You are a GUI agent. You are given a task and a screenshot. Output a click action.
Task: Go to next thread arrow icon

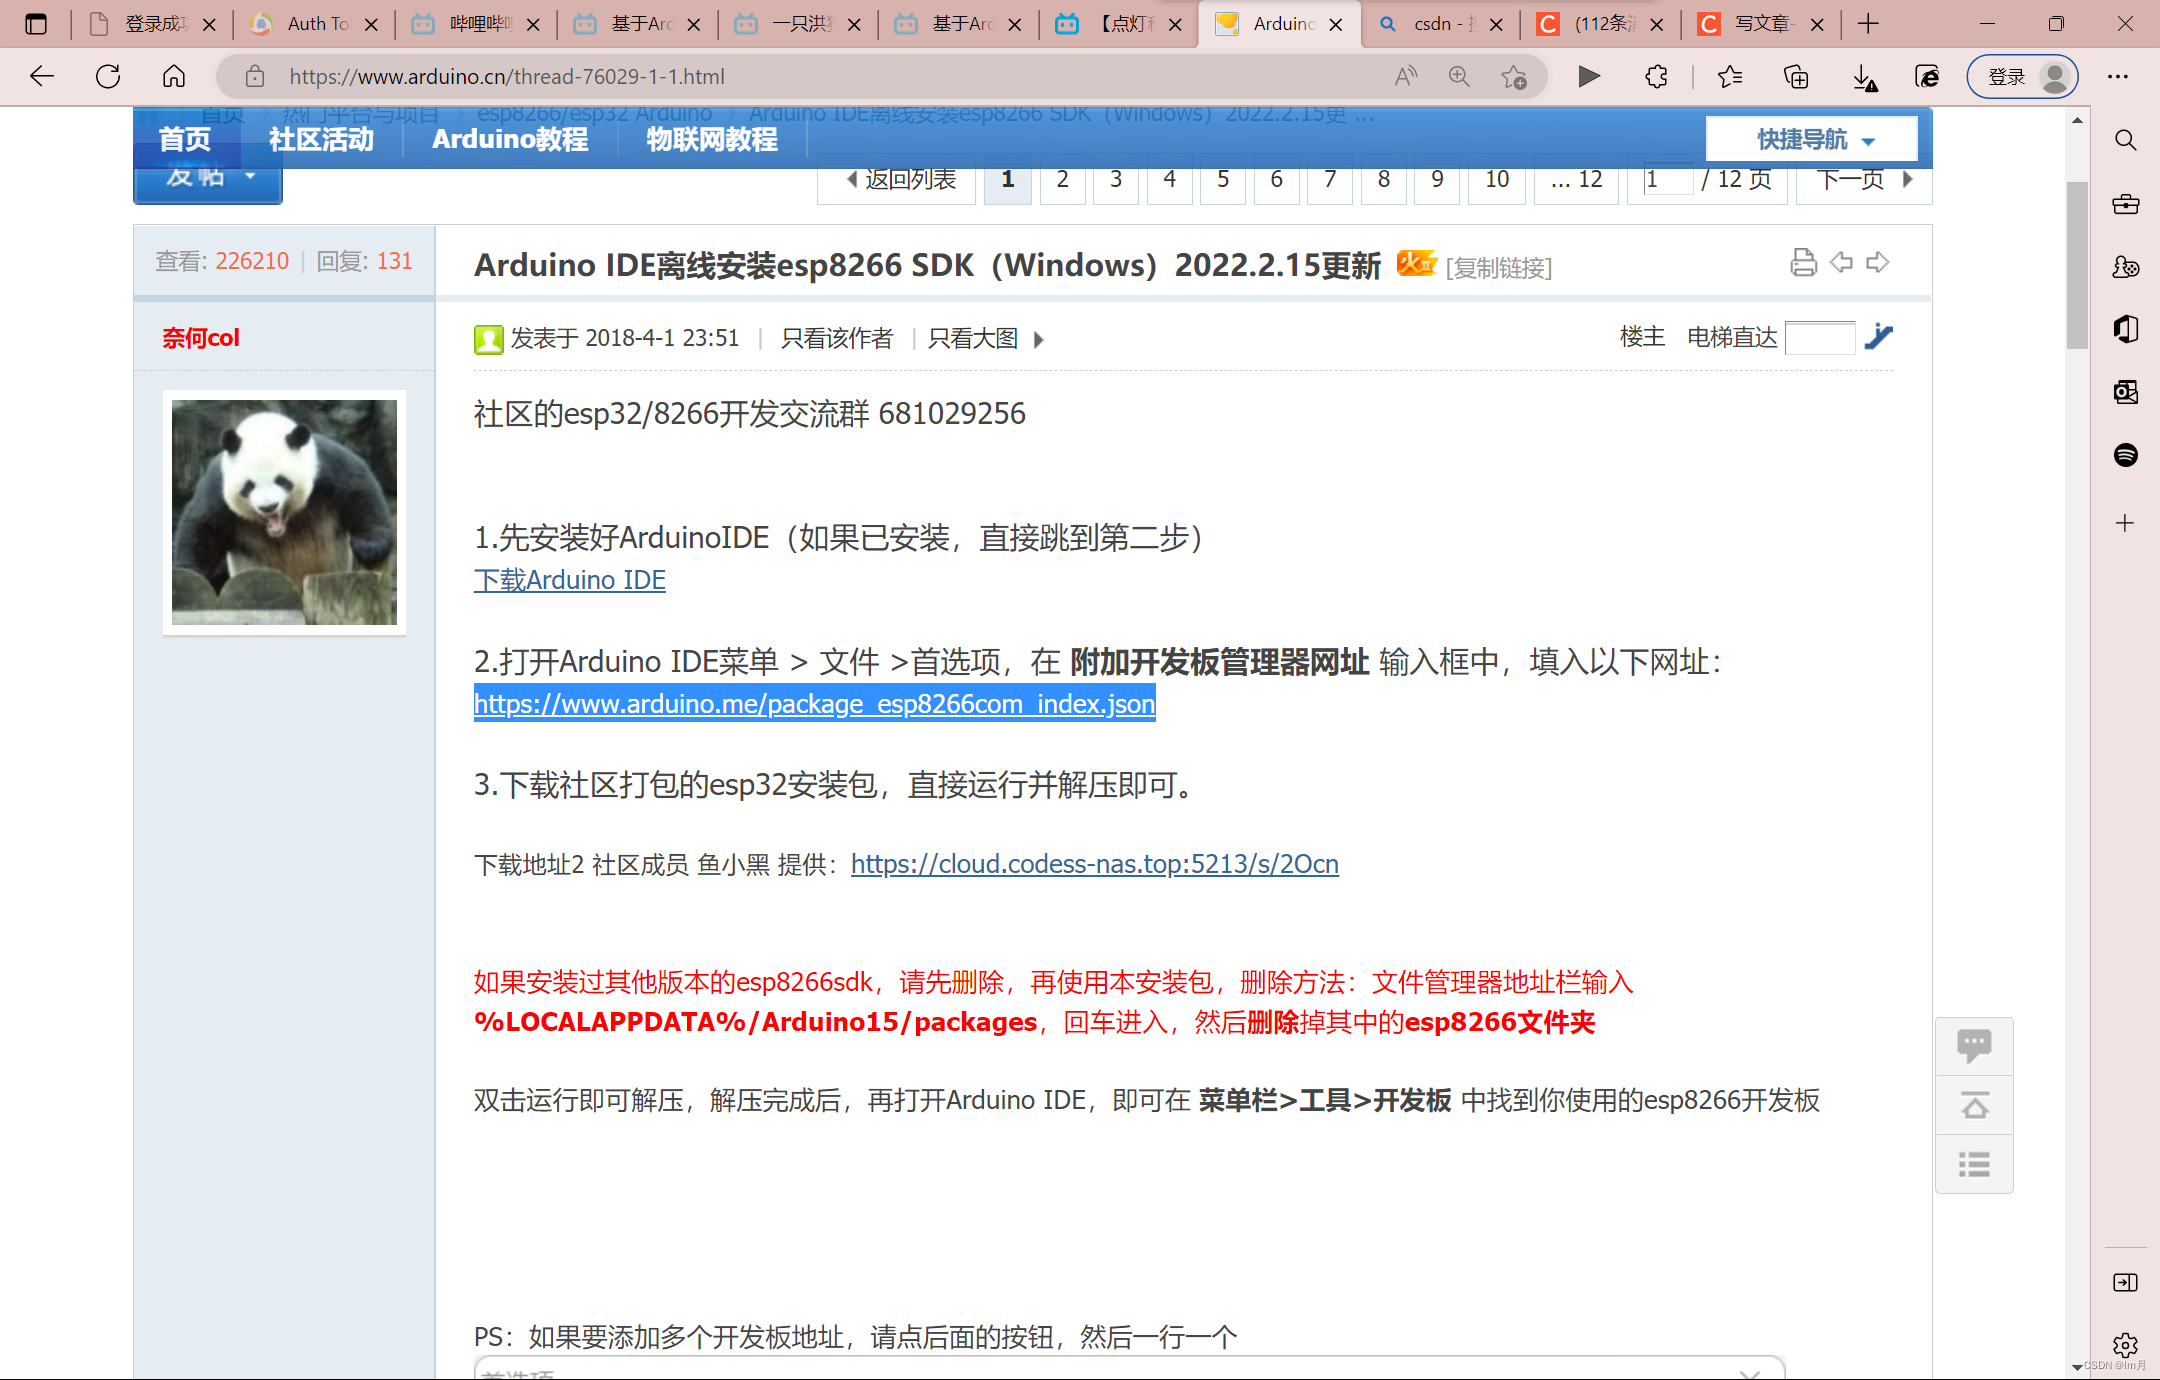pyautogui.click(x=1878, y=263)
